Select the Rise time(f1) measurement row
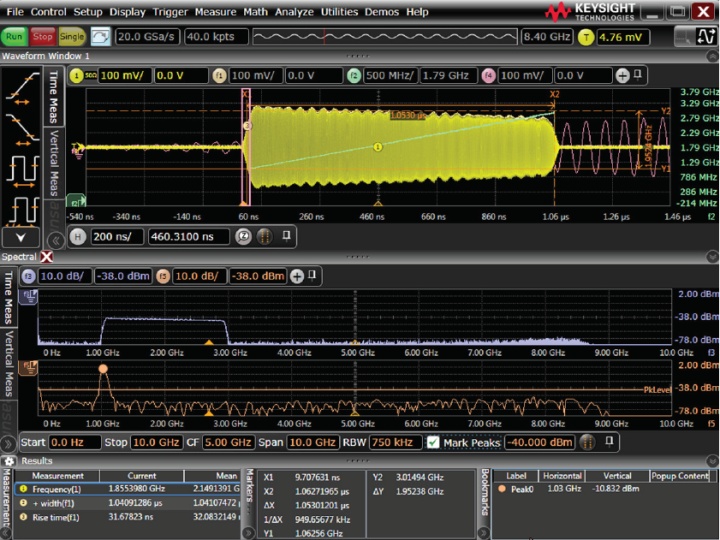The image size is (720, 540). tap(127, 518)
